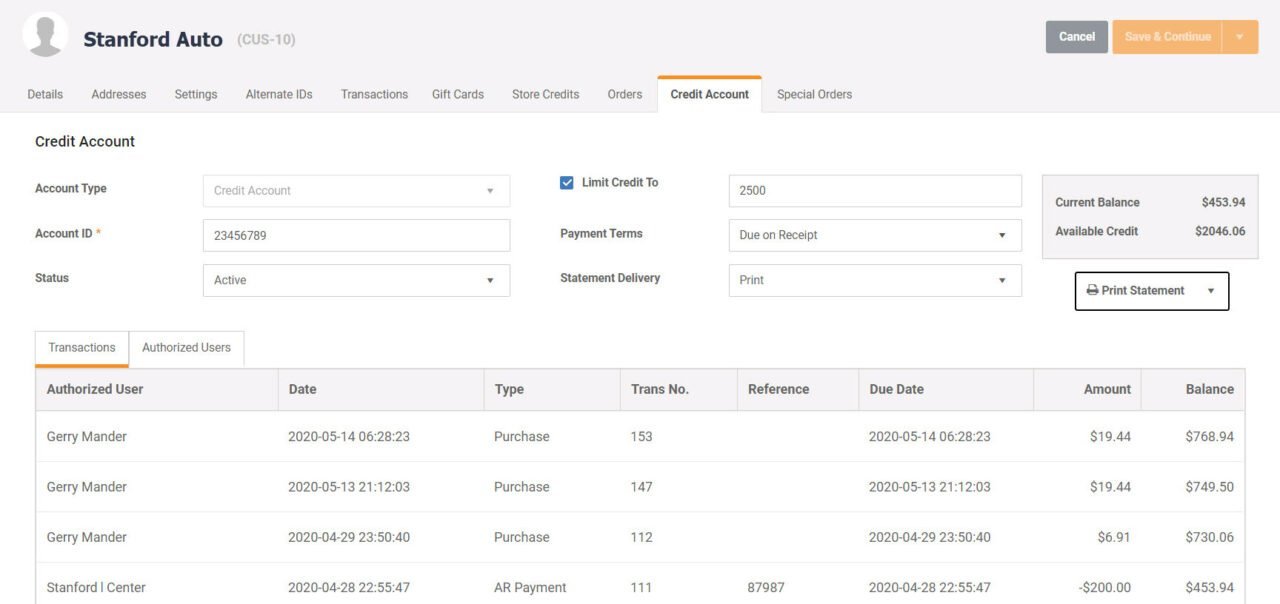
Task: Open the Special Orders tab
Action: (814, 94)
